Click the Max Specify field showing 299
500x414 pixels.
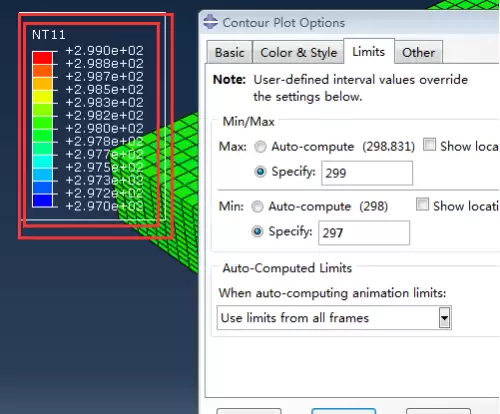pyautogui.click(x=367, y=173)
